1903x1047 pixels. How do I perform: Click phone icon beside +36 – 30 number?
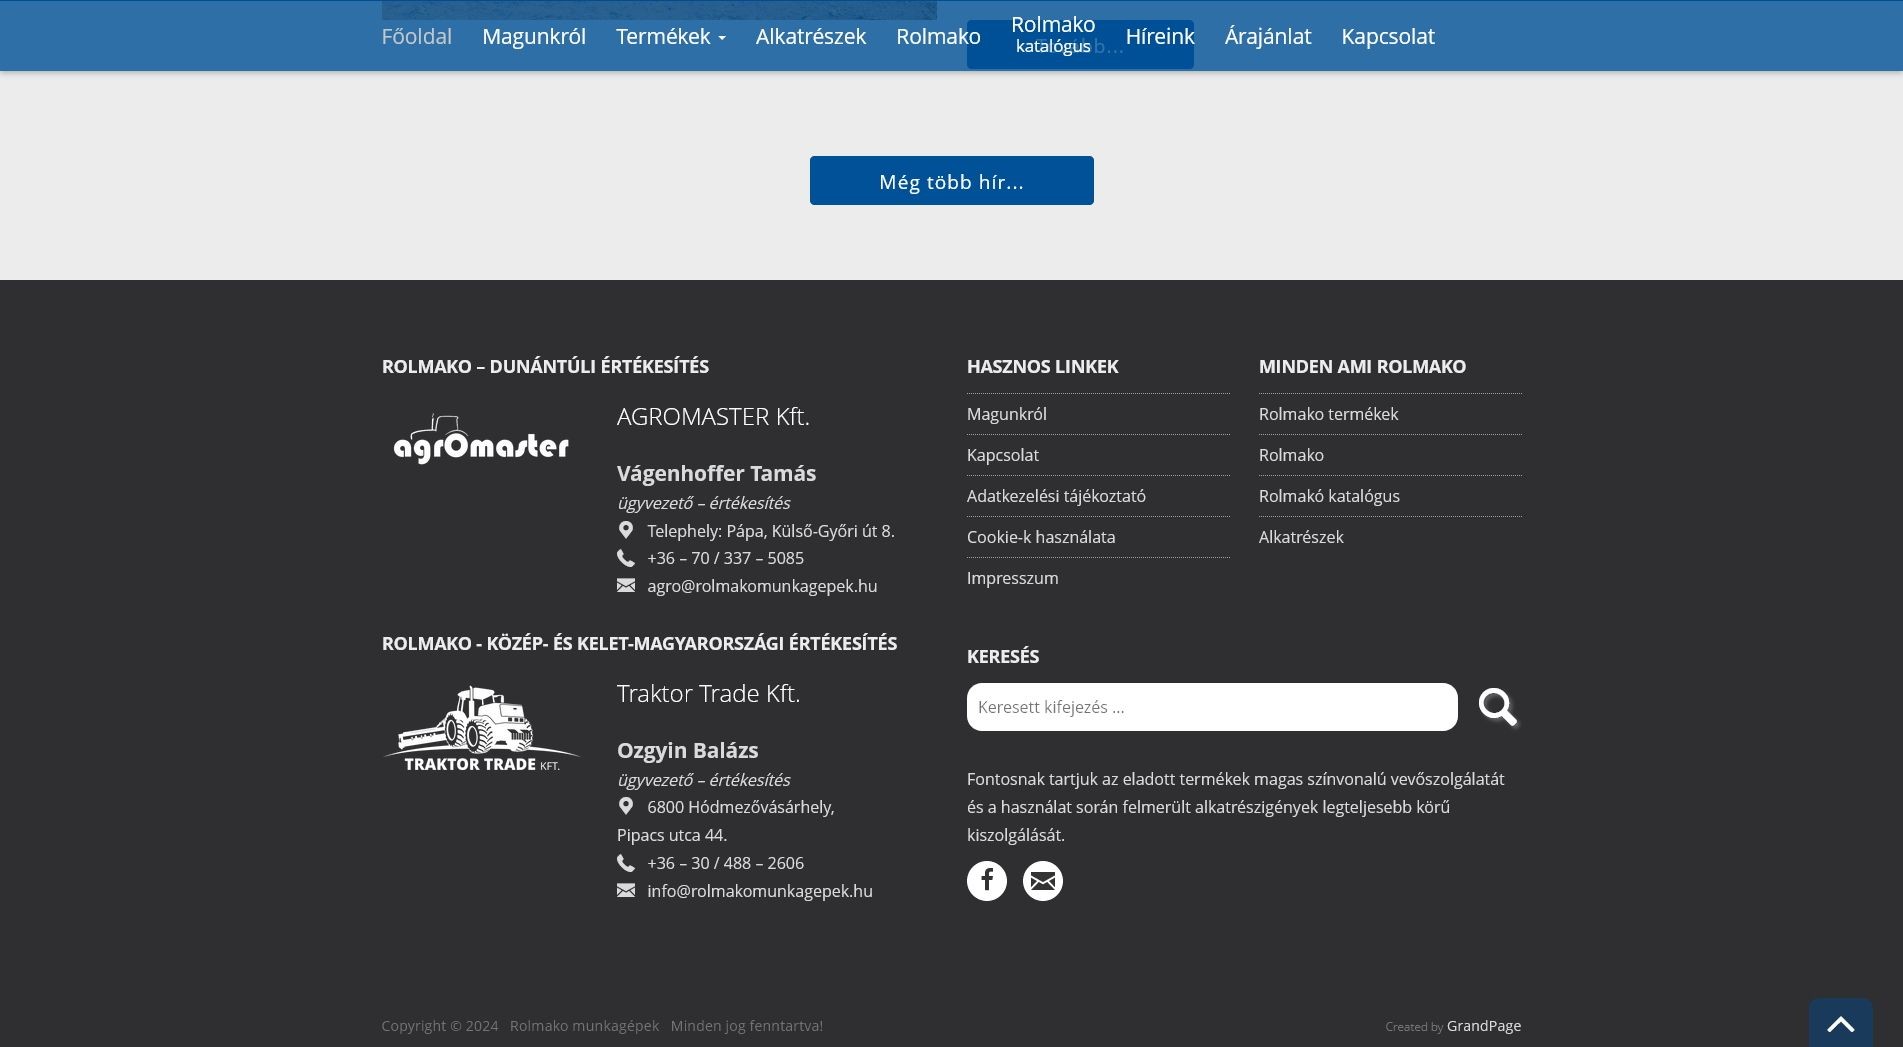(626, 863)
